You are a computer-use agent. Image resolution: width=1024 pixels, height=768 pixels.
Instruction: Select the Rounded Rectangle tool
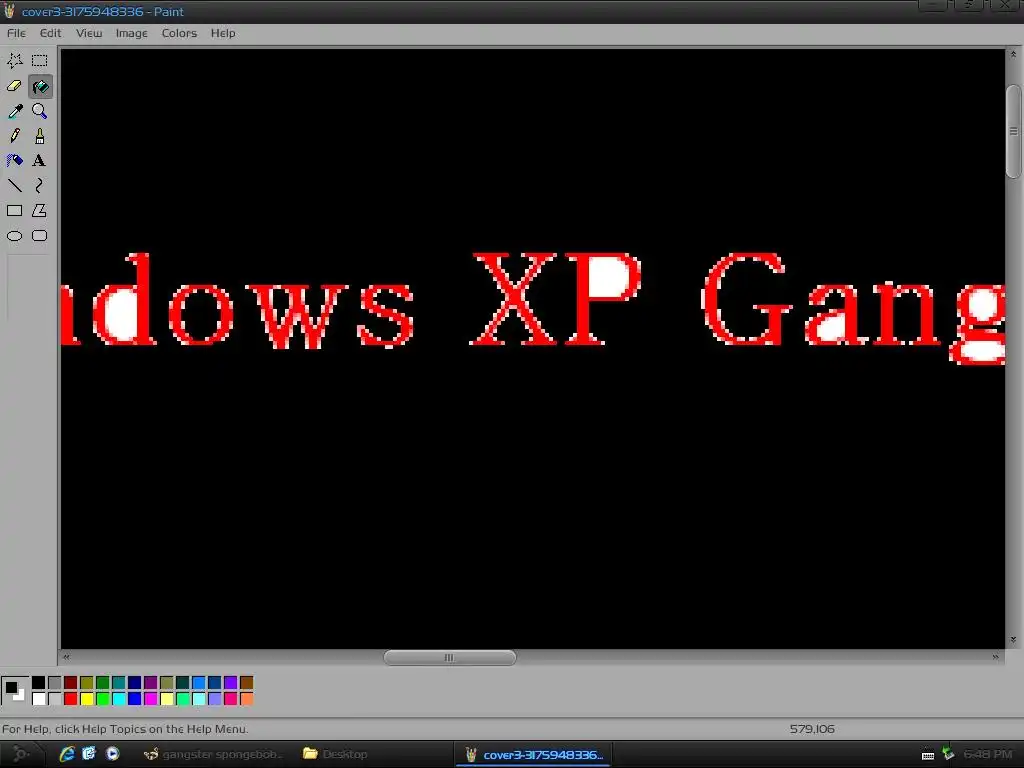pos(40,236)
